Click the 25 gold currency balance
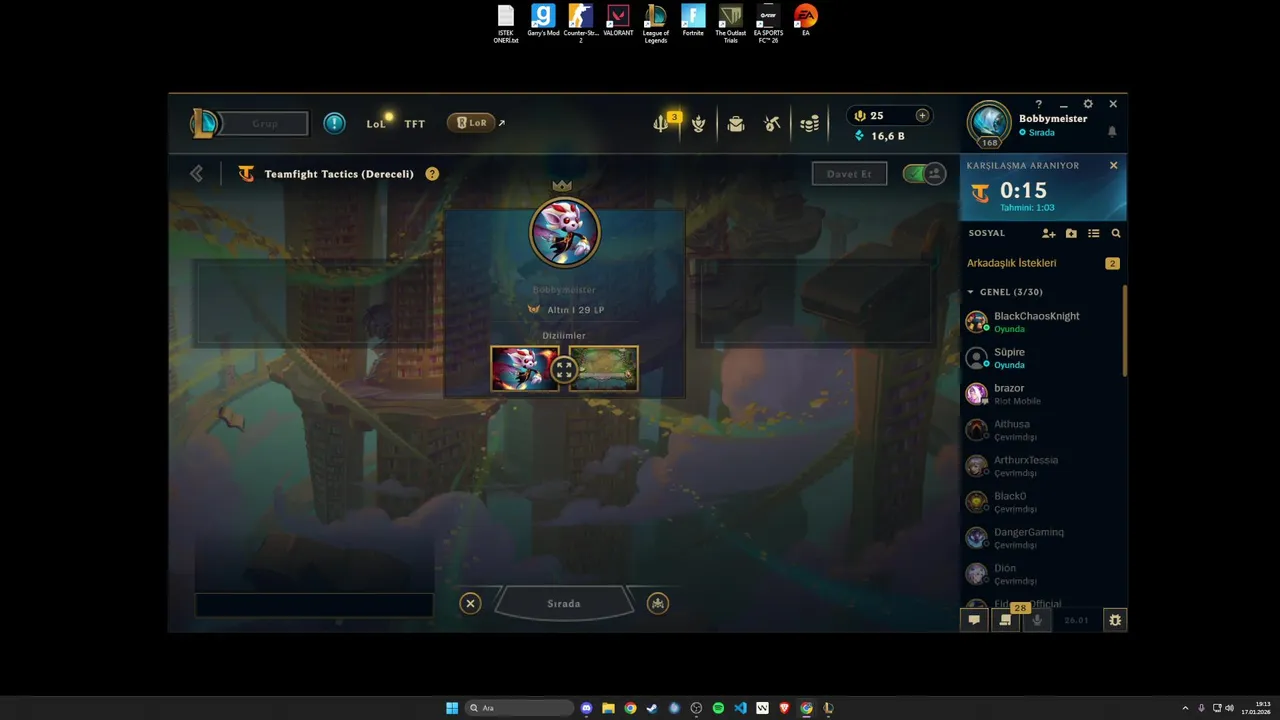Screen dimensions: 1280x720 click(x=869, y=115)
